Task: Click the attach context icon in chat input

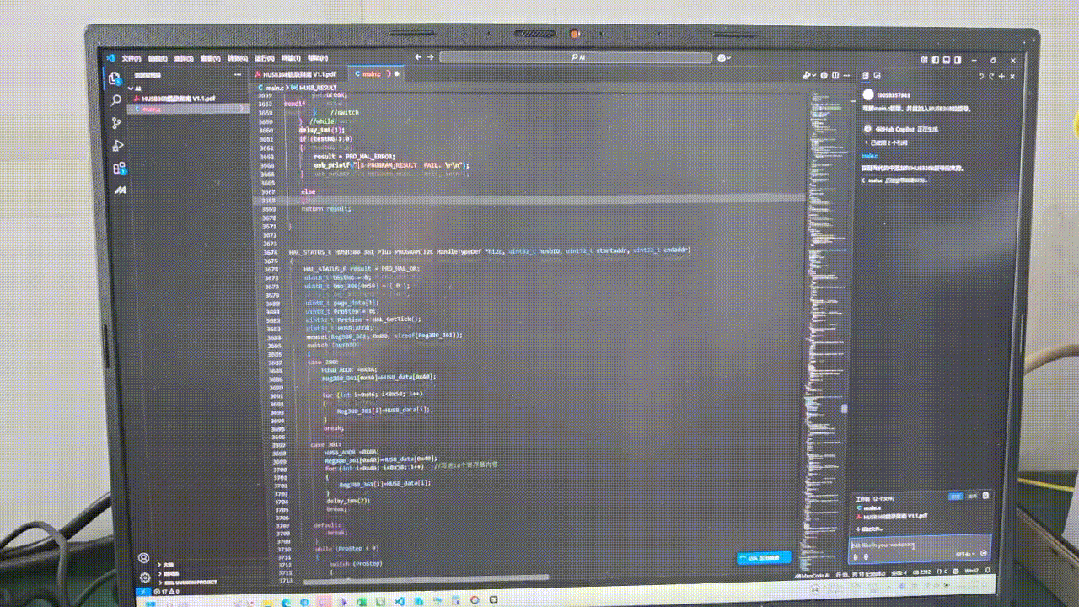Action: [x=856, y=557]
